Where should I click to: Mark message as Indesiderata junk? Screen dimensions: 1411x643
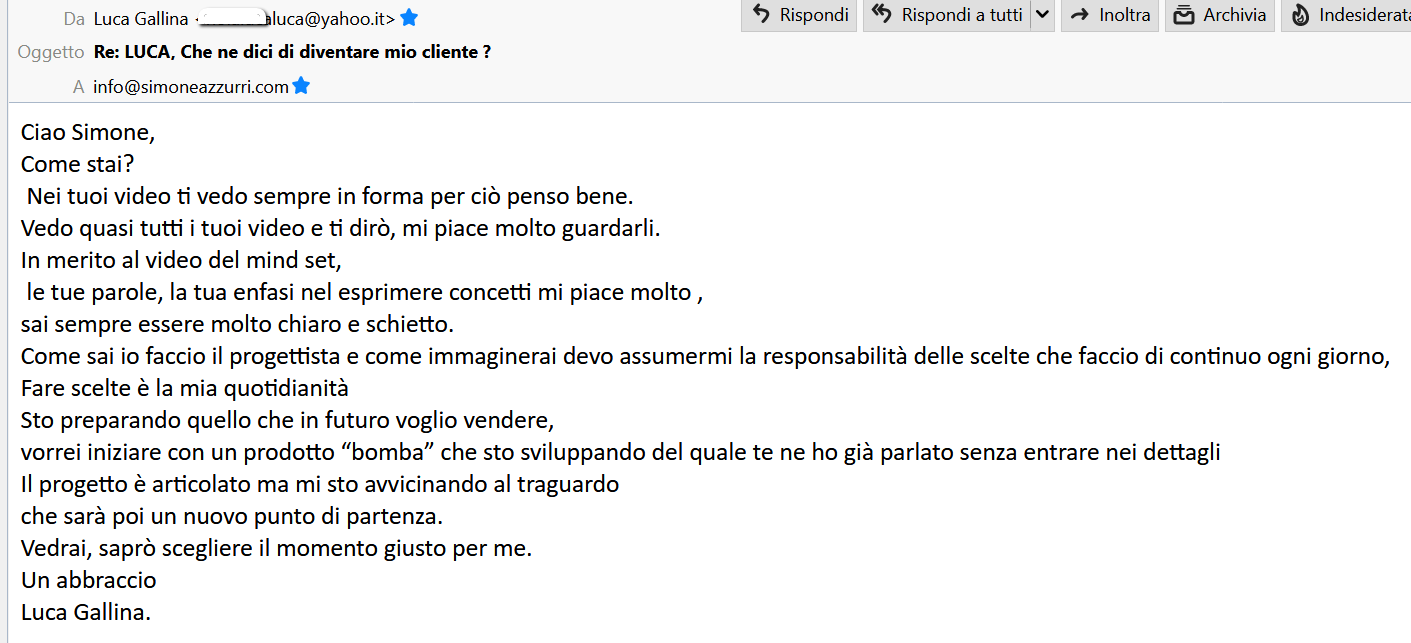click(x=1350, y=15)
